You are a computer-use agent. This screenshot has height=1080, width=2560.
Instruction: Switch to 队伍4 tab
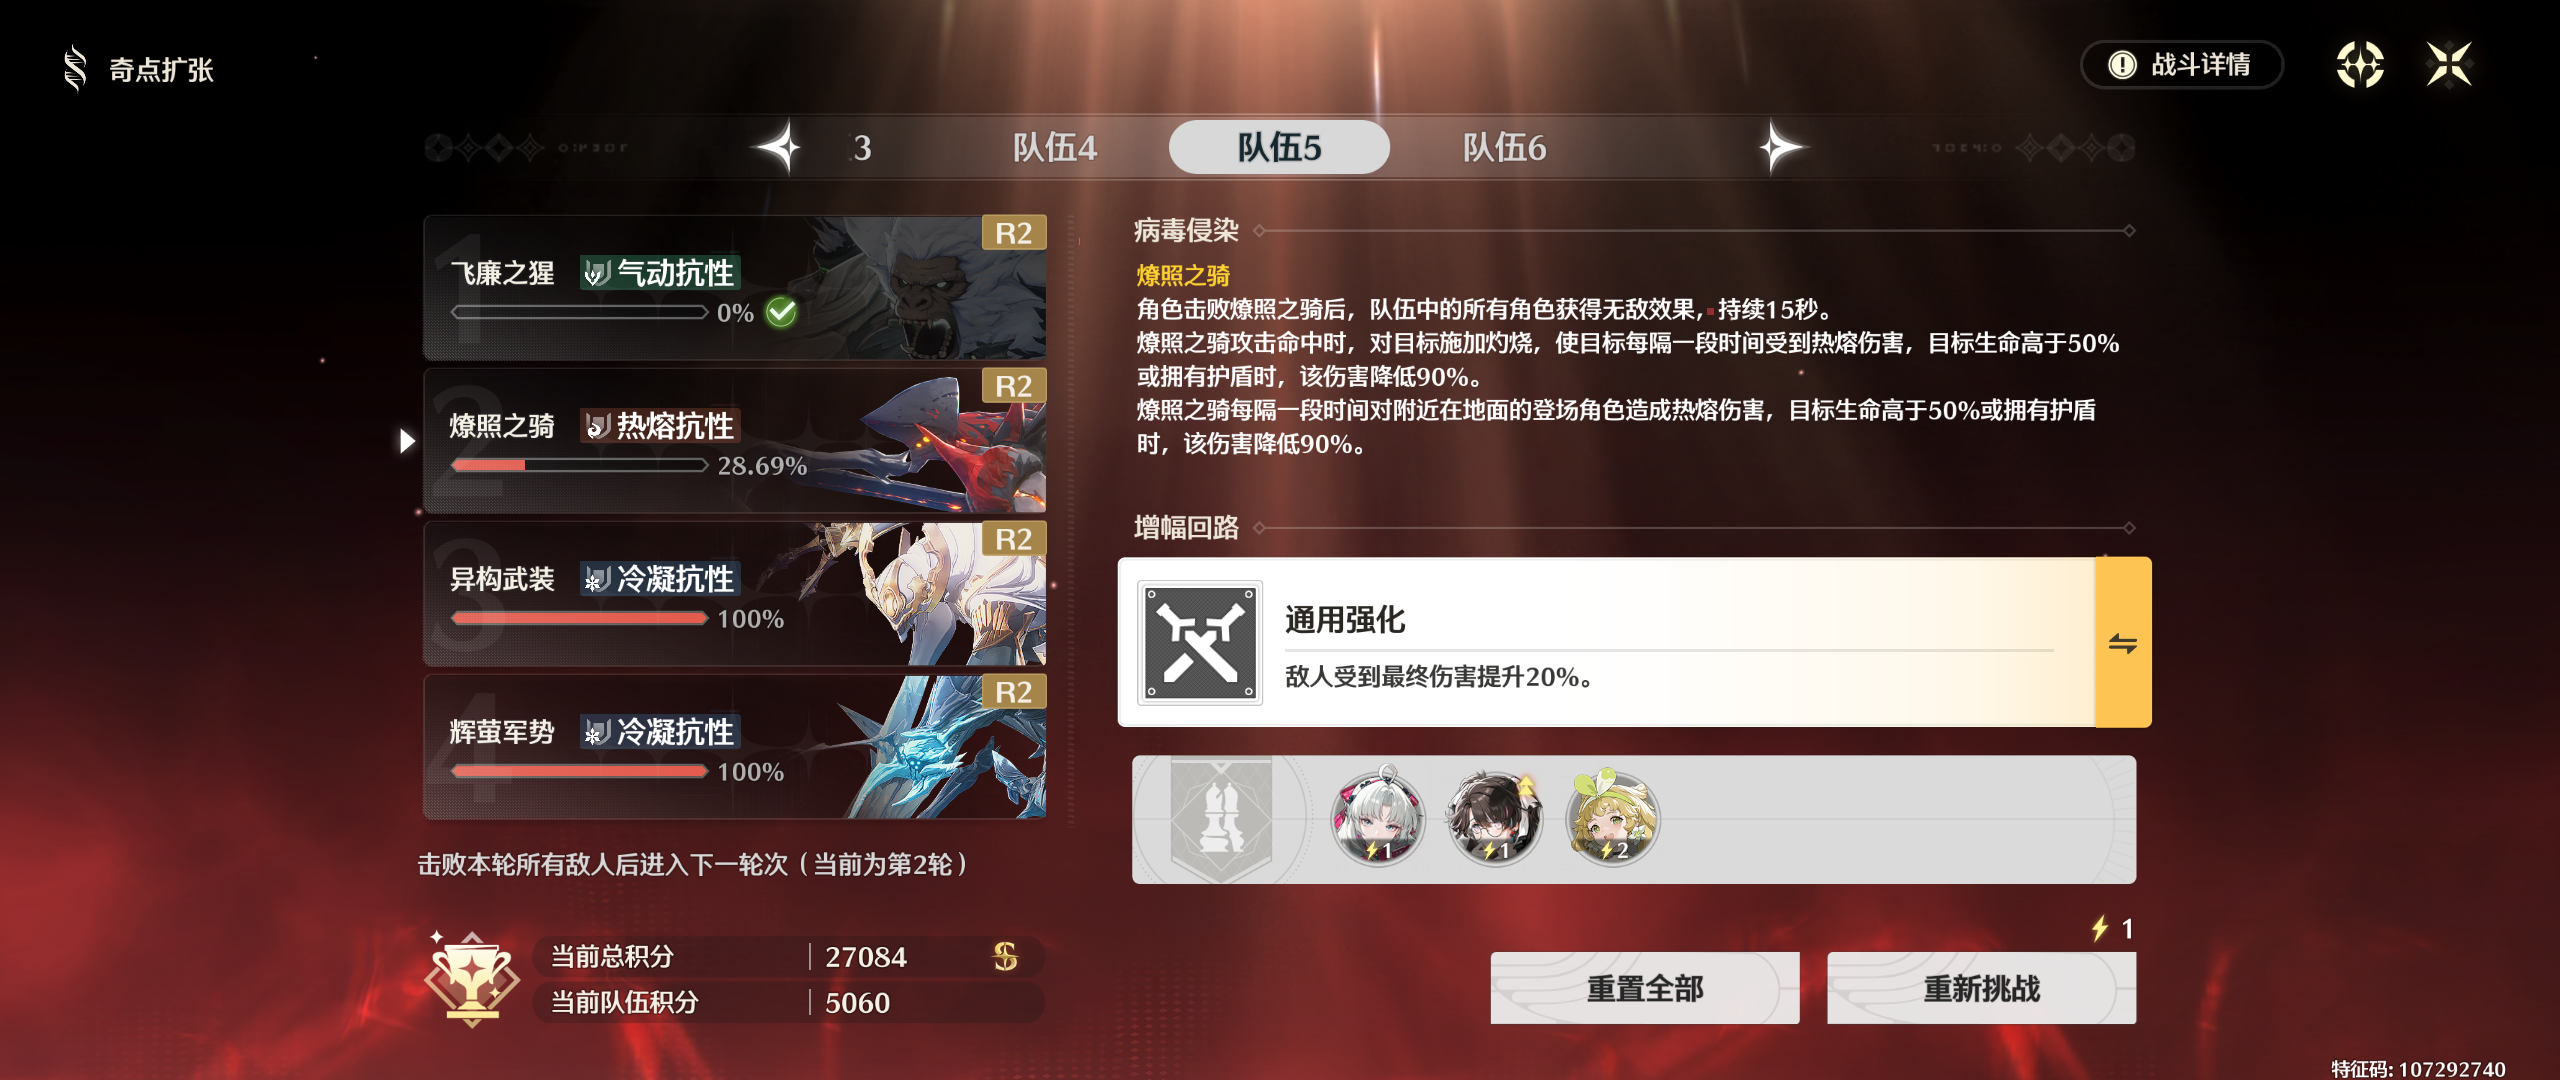pyautogui.click(x=1055, y=148)
